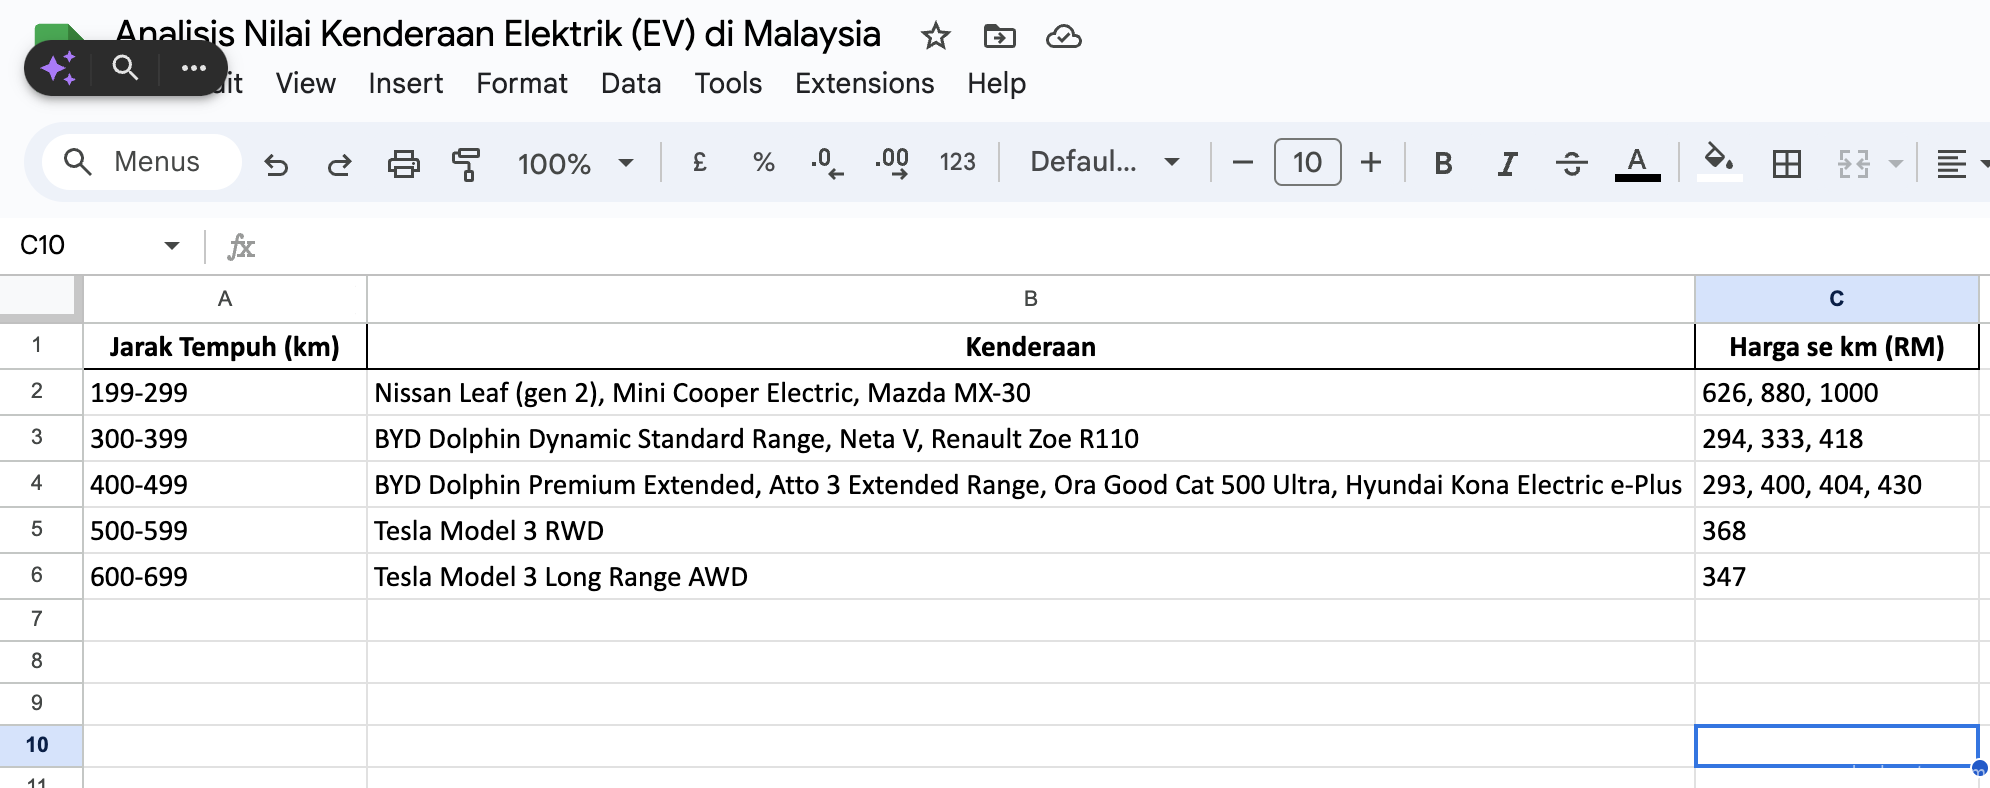Click the Undo arrow icon

(x=276, y=163)
